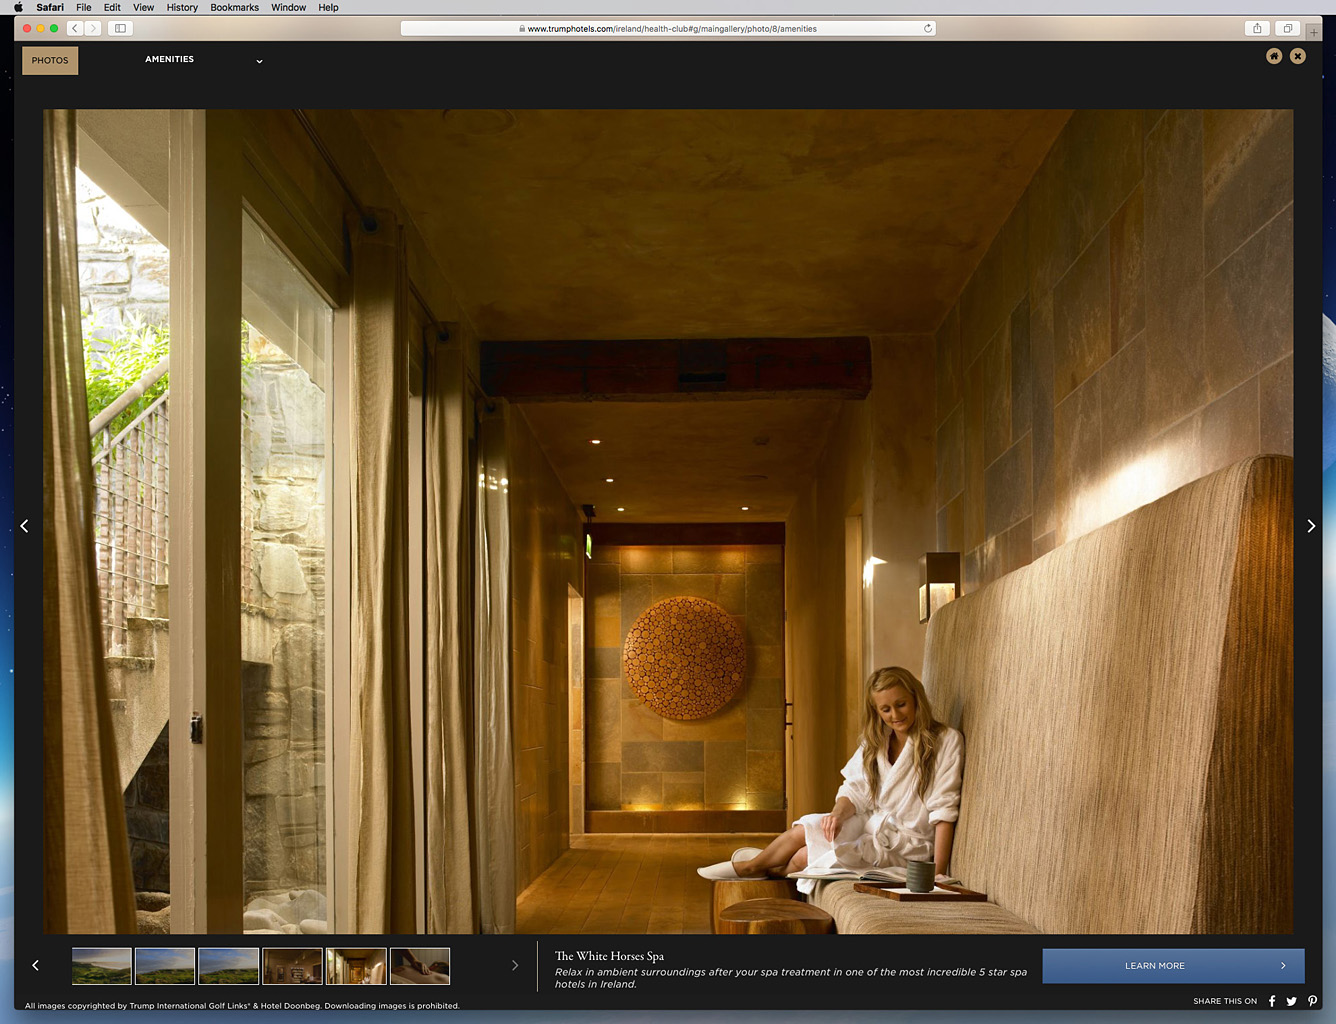The width and height of the screenshot is (1336, 1024).
Task: Share the photo on Twitter
Action: 1292,1001
